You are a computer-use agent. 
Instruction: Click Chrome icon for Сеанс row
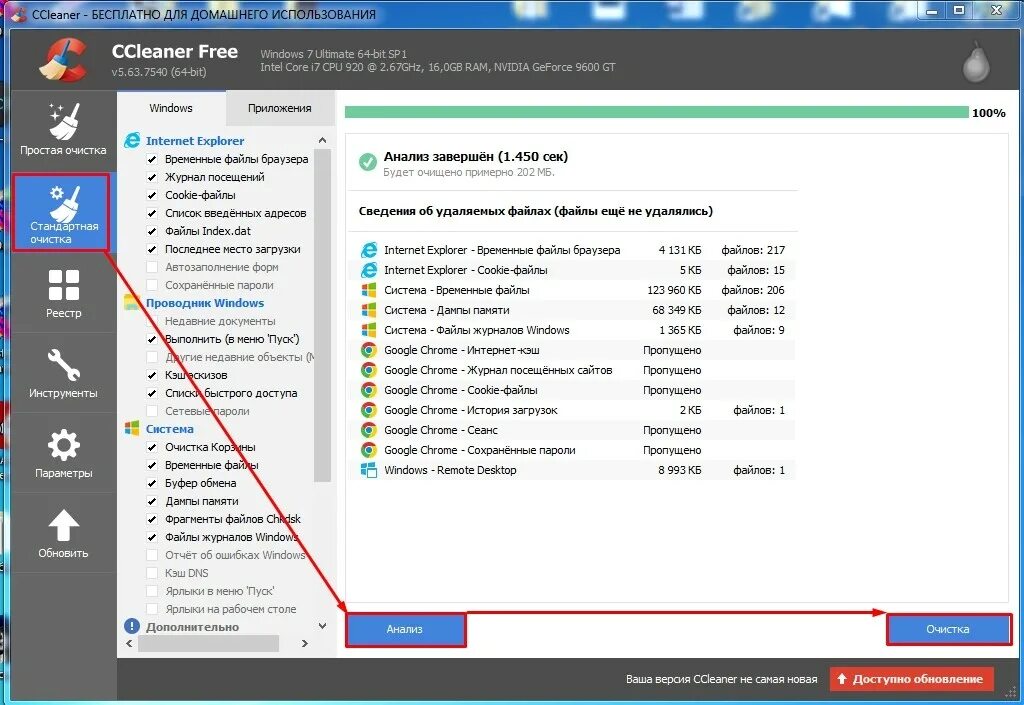point(369,430)
